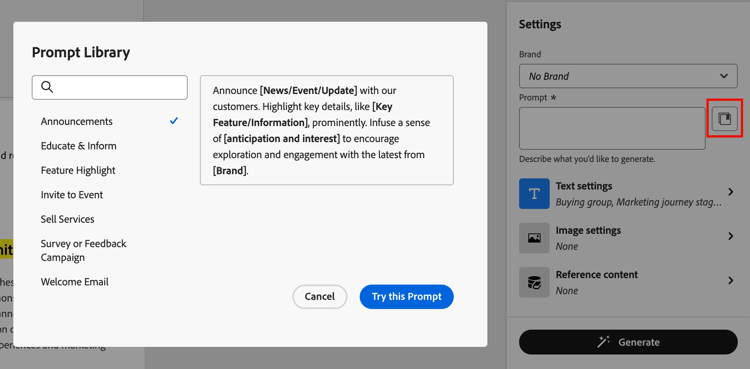Viewport: 750px width, 369px height.
Task: Expand Image settings with its chevron
Action: [730, 236]
